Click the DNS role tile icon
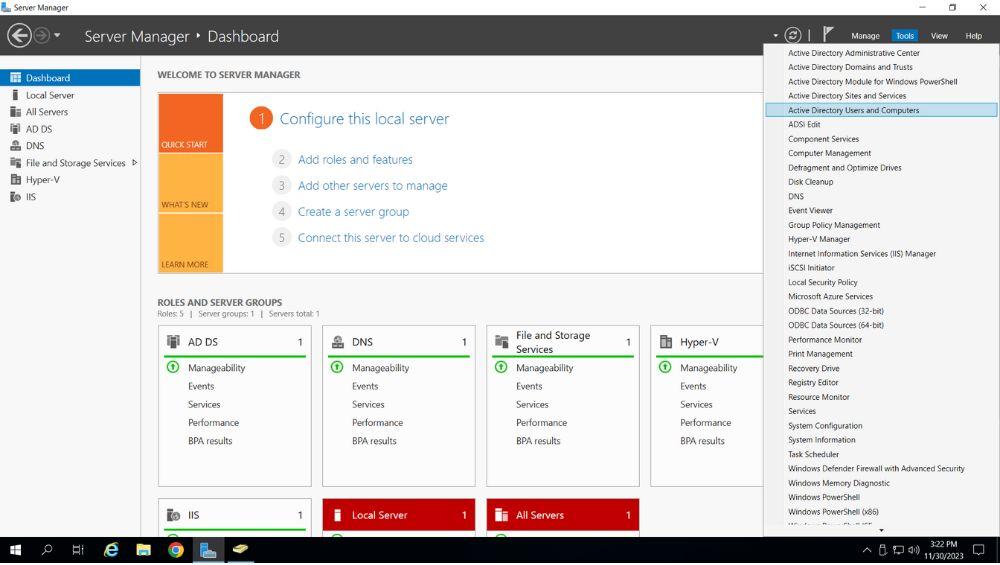1000x565 pixels. click(x=337, y=342)
